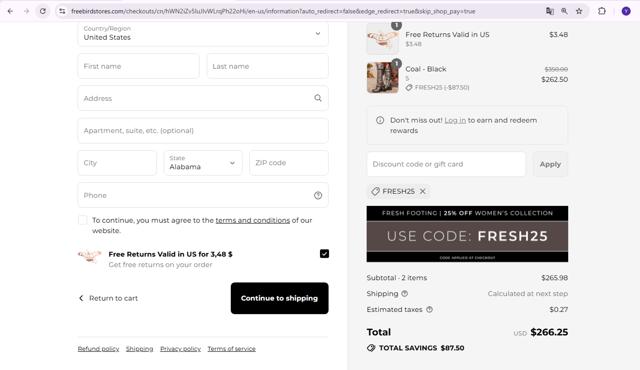Reload the checkout page
Image resolution: width=640 pixels, height=370 pixels.
click(43, 11)
